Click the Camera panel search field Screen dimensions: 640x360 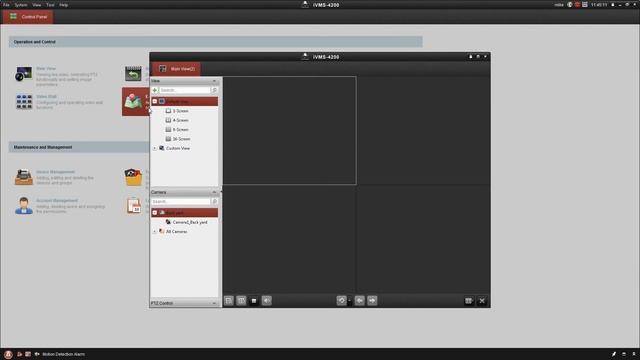coord(181,202)
